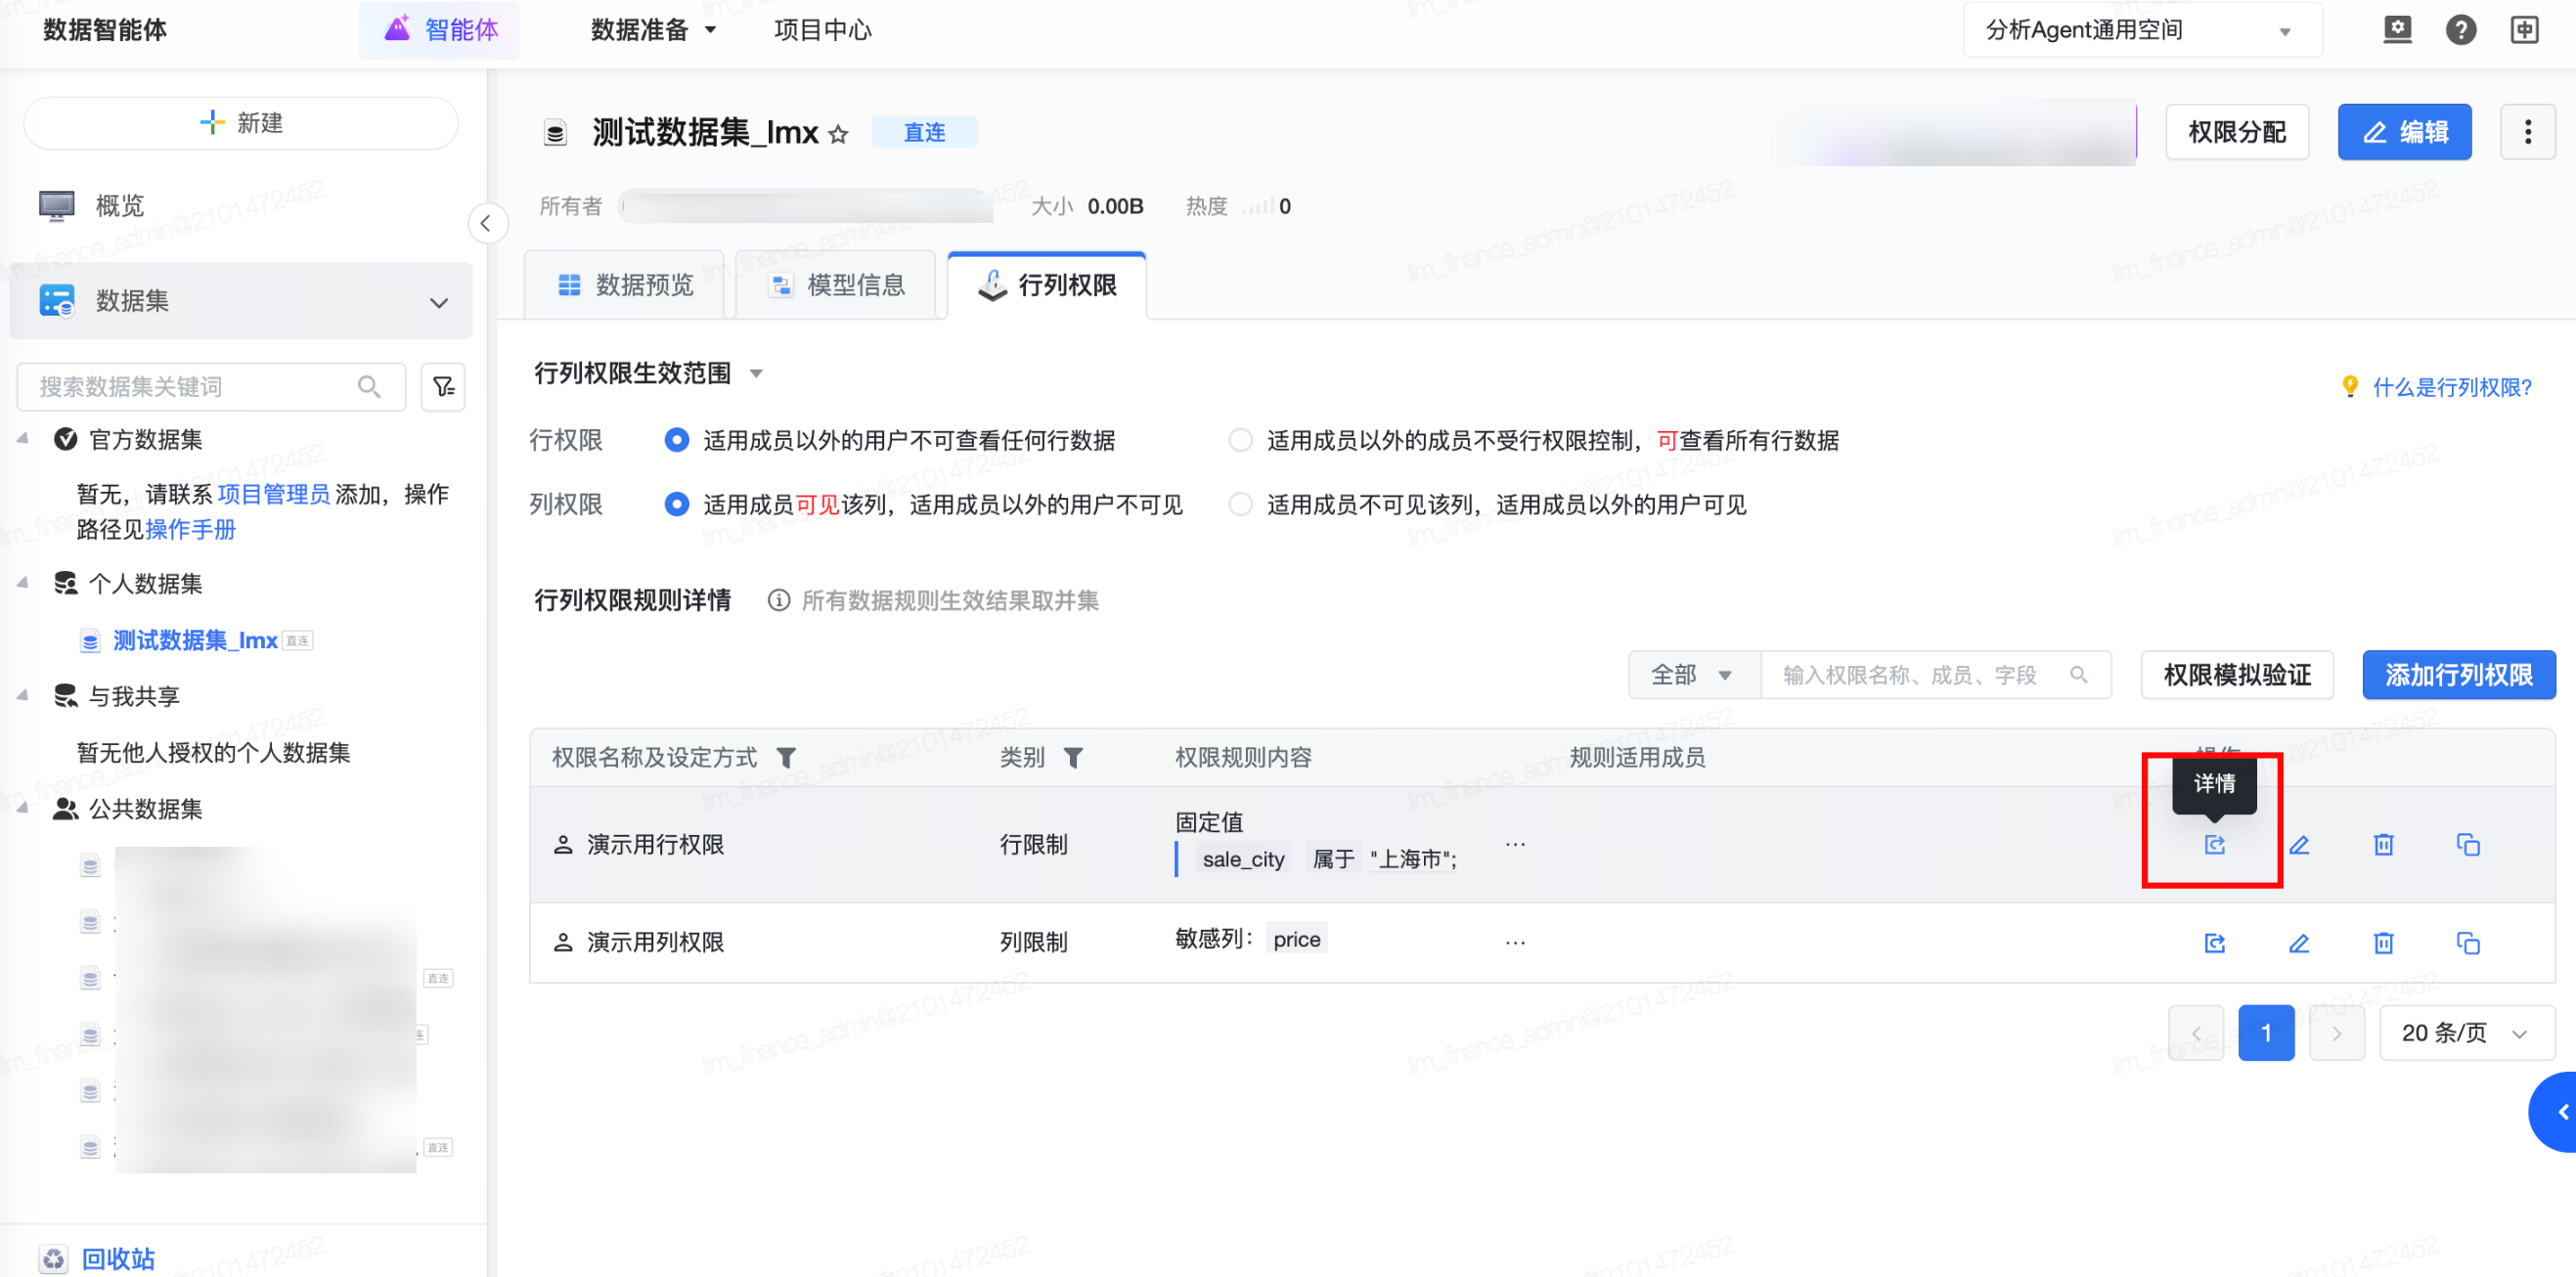Open the 20 条/页 page size dropdown
The width and height of the screenshot is (2576, 1277).
click(2465, 1033)
